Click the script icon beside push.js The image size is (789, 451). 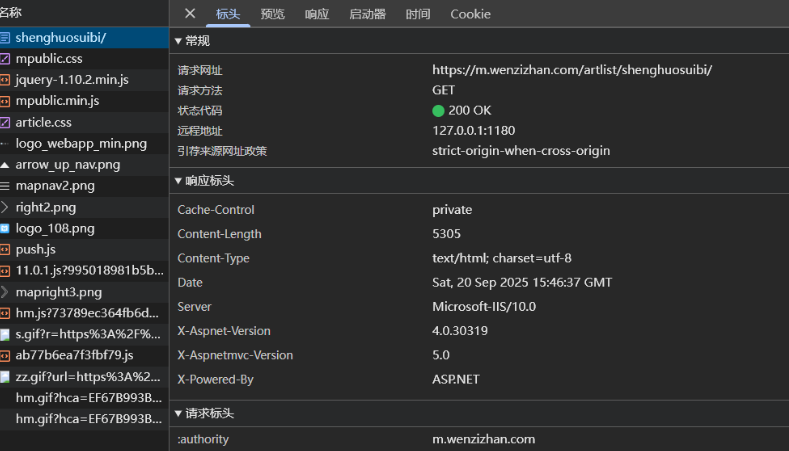pos(6,250)
